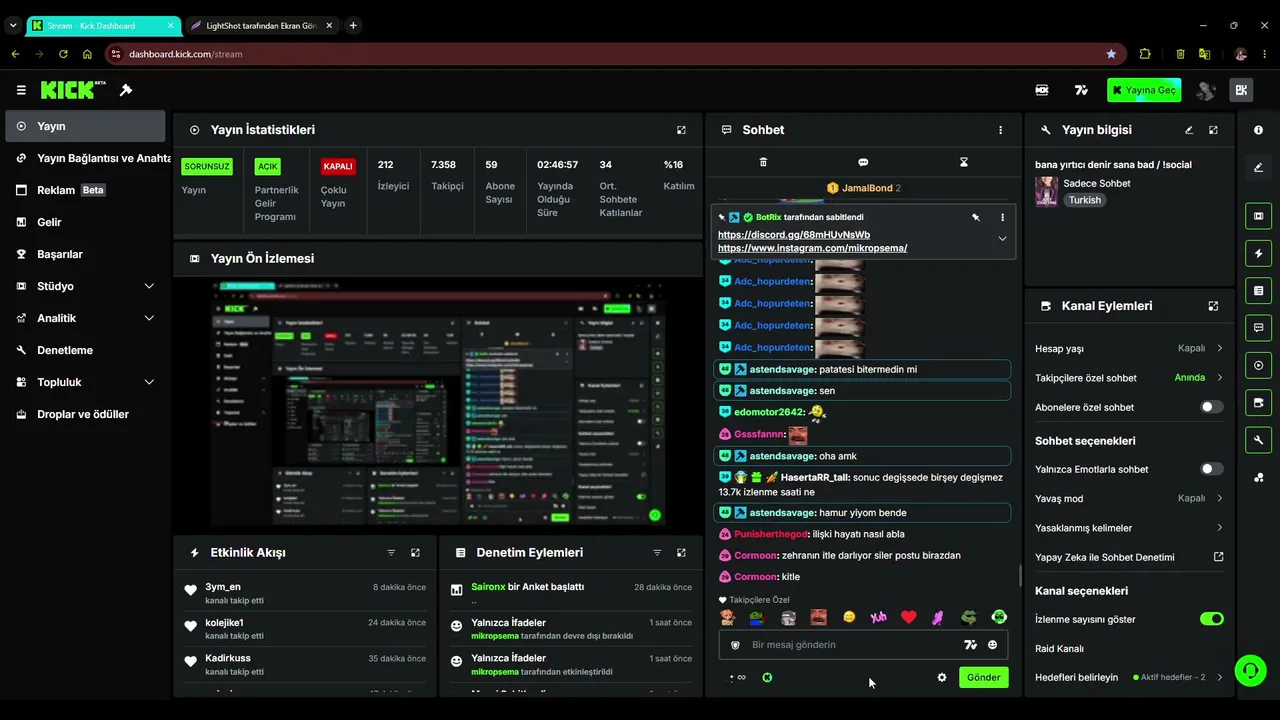1280x720 pixels.
Task: Click the Gönder send button
Action: (x=983, y=677)
